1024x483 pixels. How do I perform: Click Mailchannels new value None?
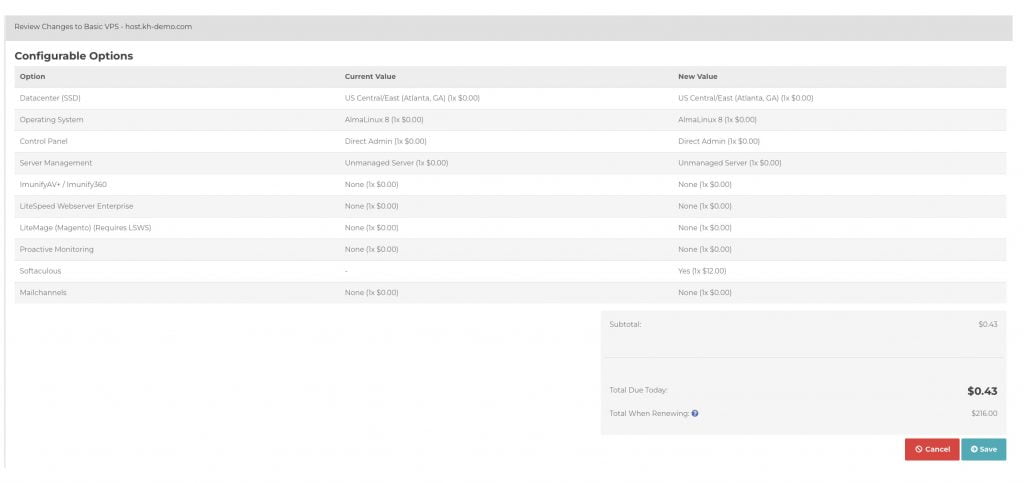pyautogui.click(x=705, y=292)
